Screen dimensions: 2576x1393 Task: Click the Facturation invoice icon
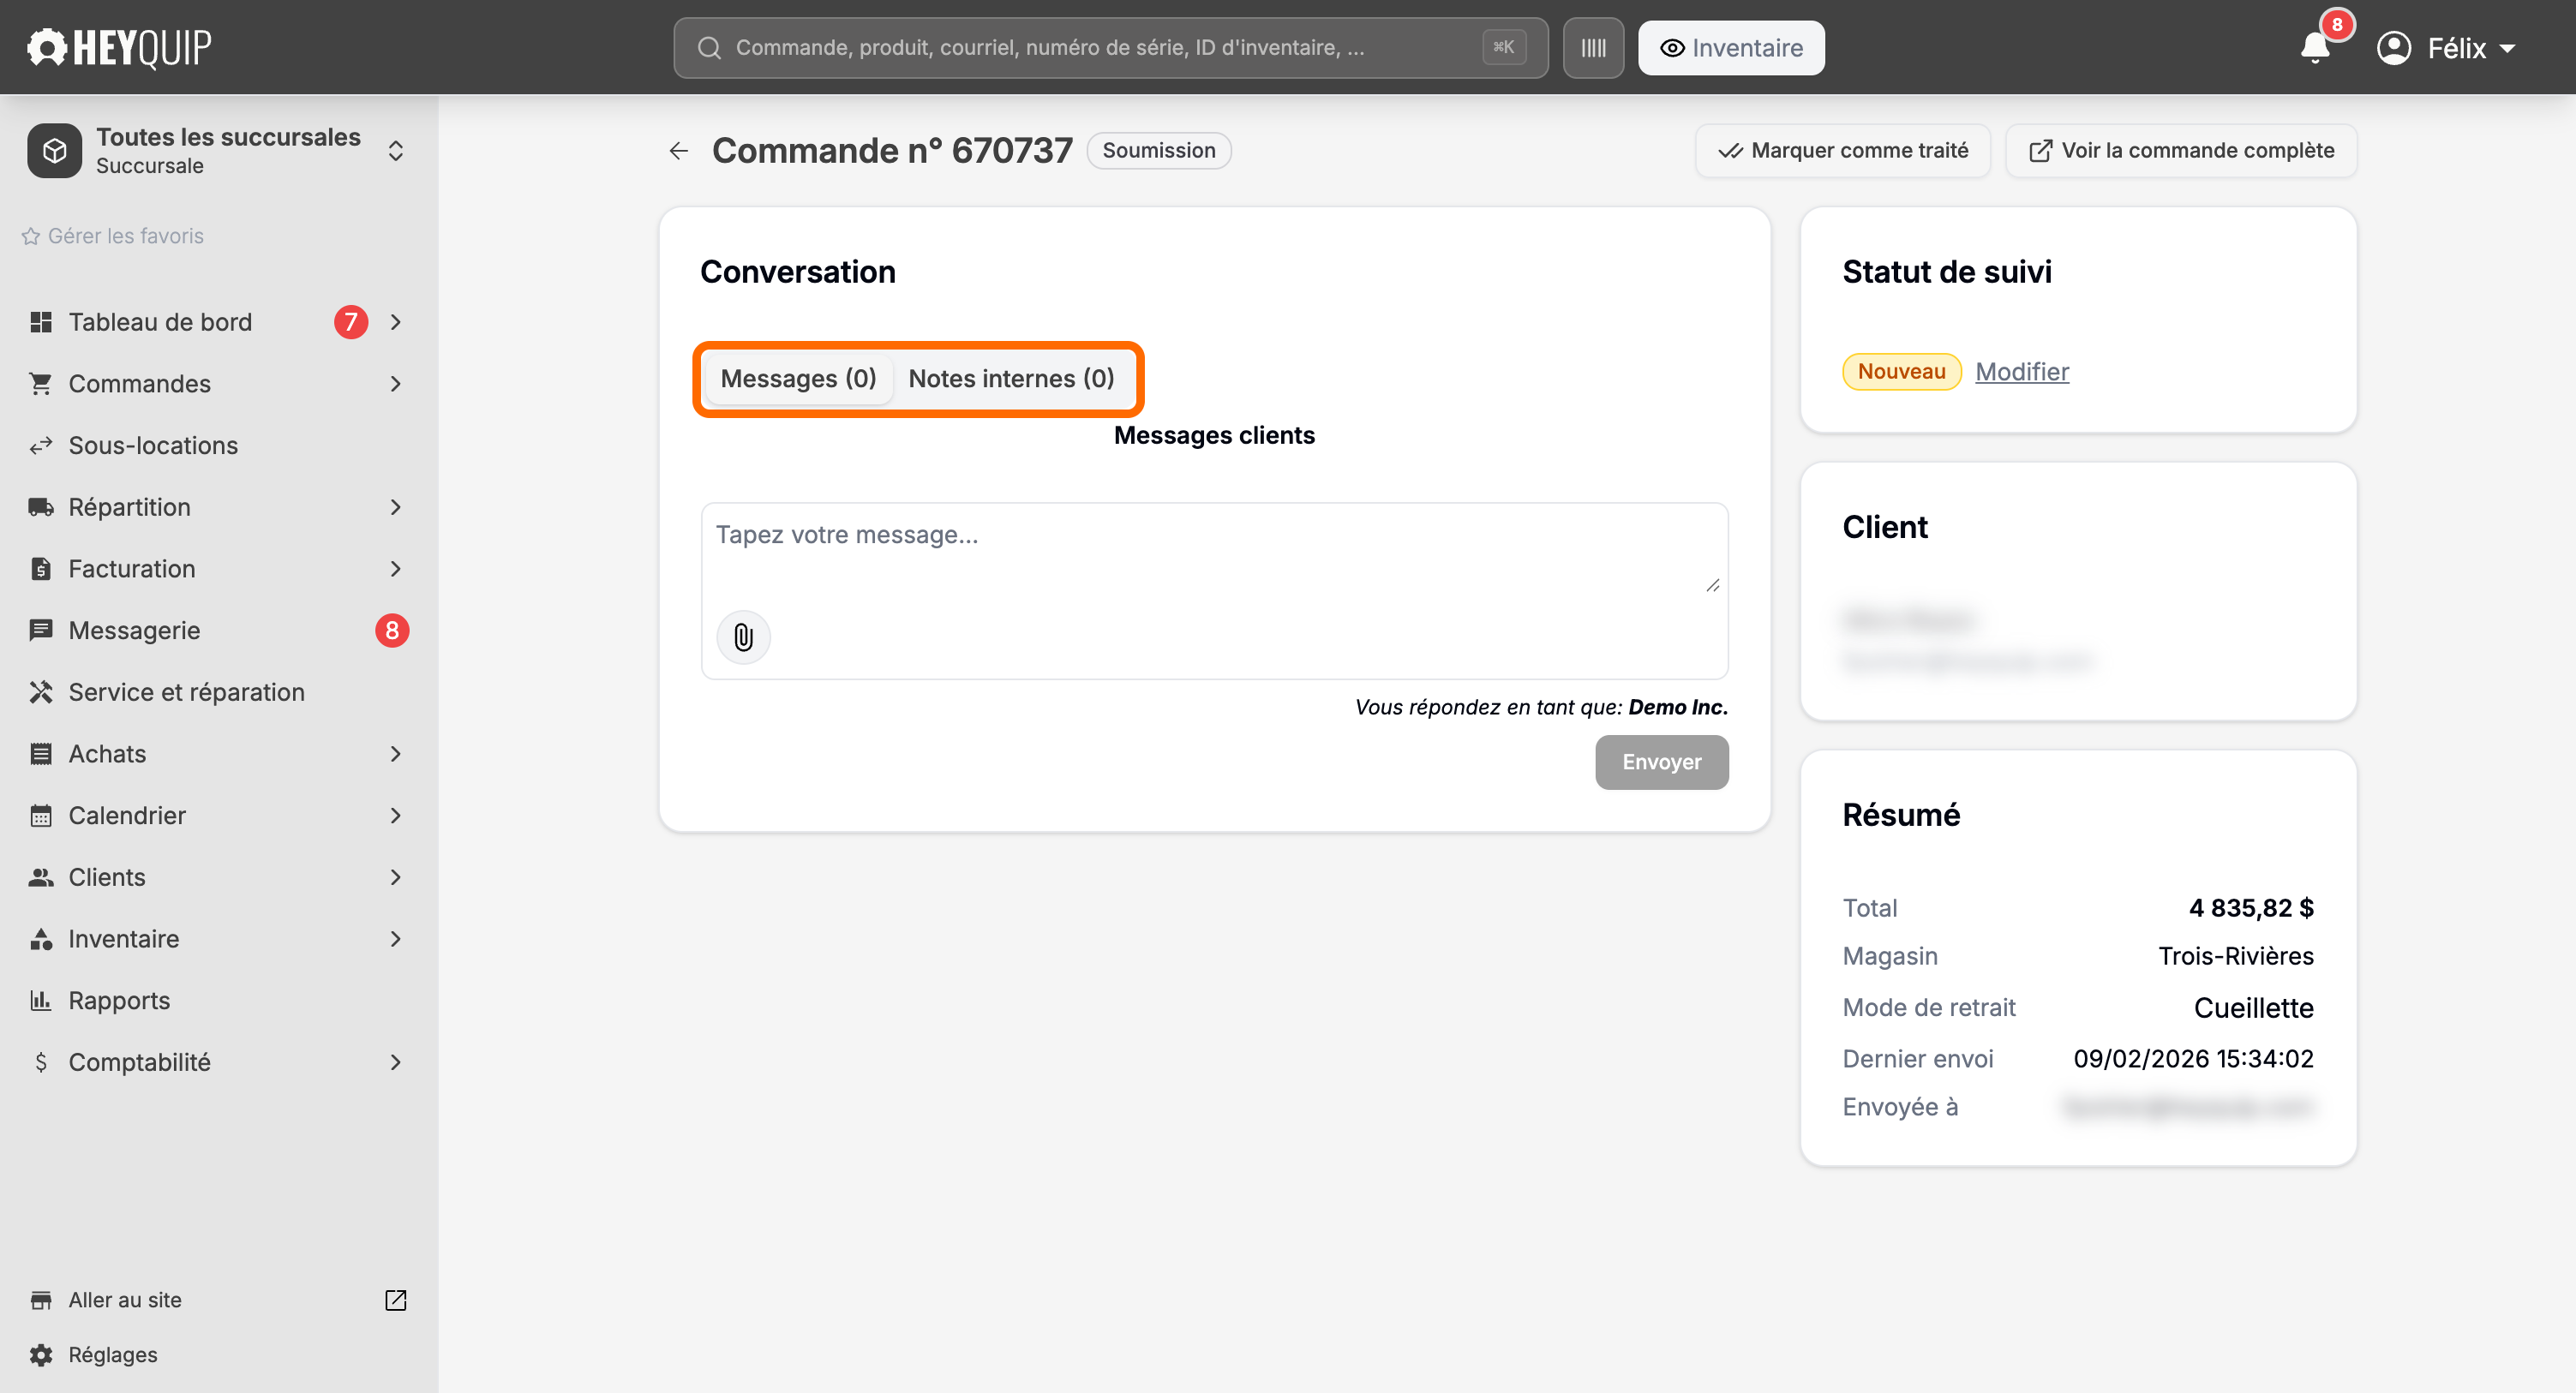[x=41, y=569]
